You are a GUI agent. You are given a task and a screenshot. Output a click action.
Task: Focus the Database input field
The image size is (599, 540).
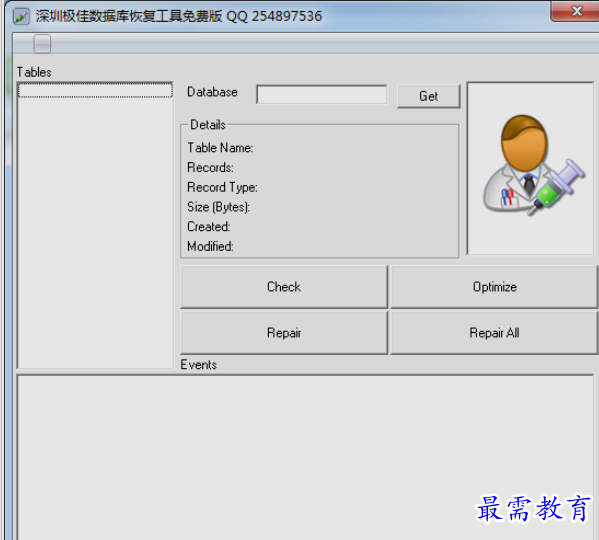tap(322, 94)
